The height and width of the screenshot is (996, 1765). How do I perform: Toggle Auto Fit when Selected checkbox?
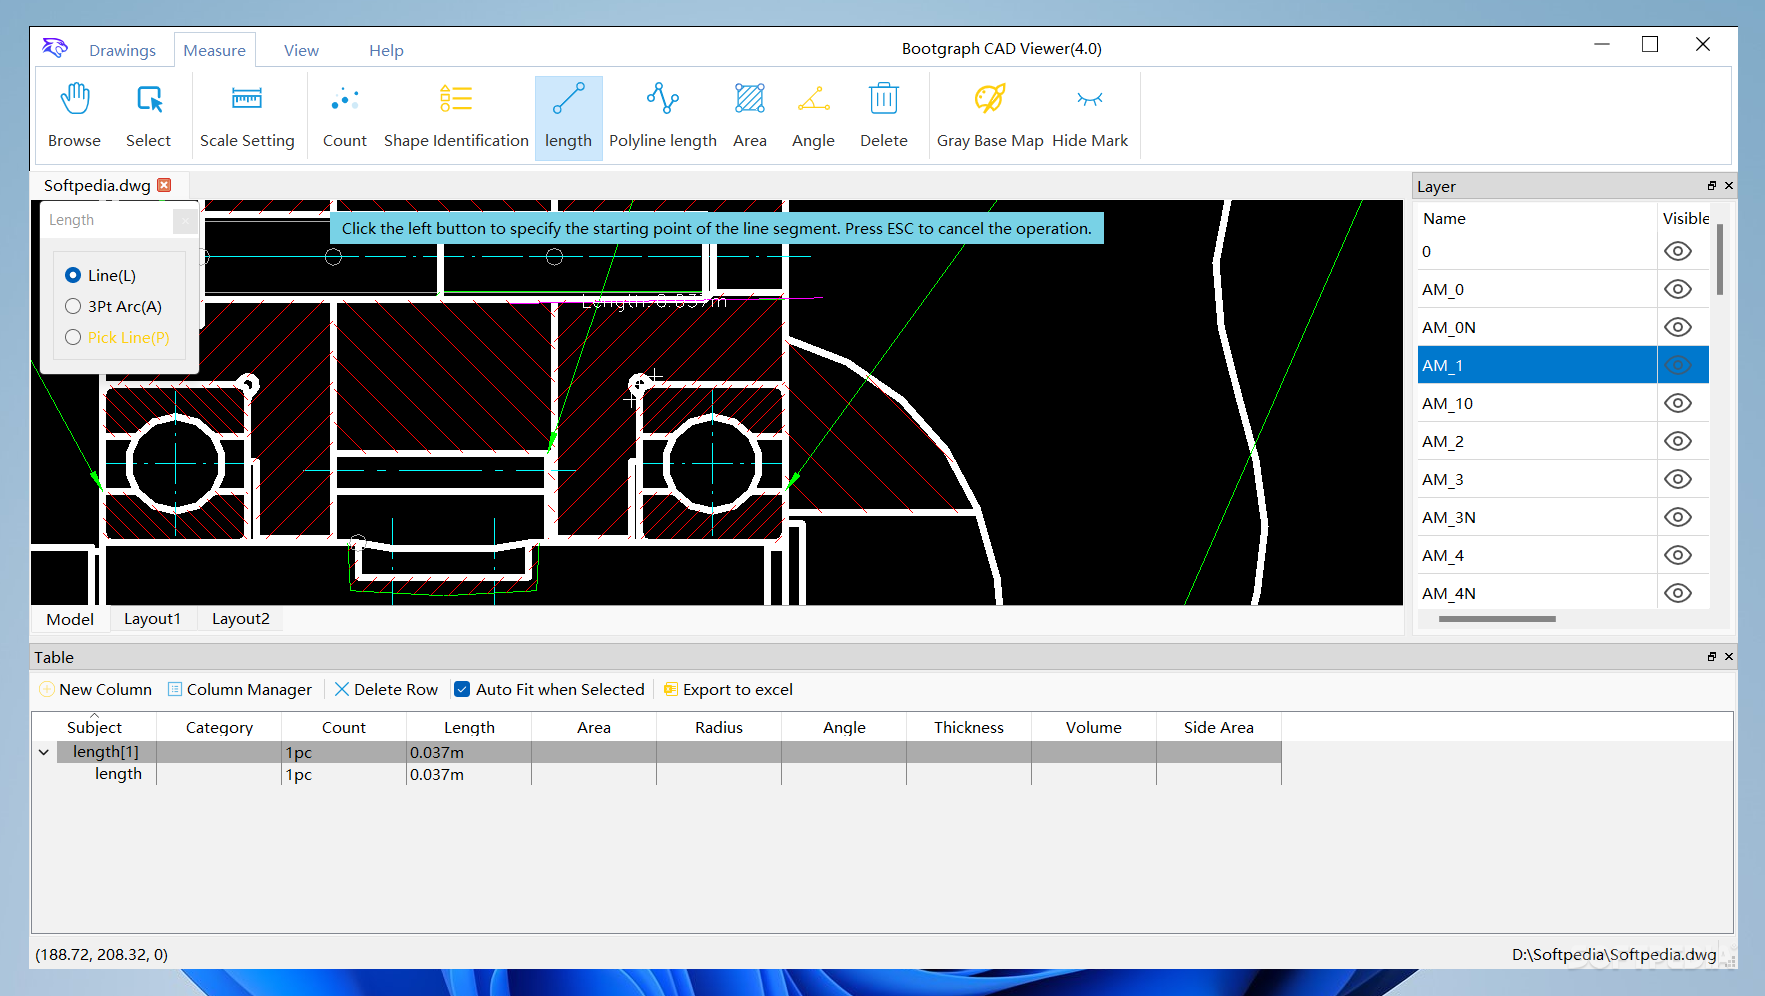(x=462, y=689)
